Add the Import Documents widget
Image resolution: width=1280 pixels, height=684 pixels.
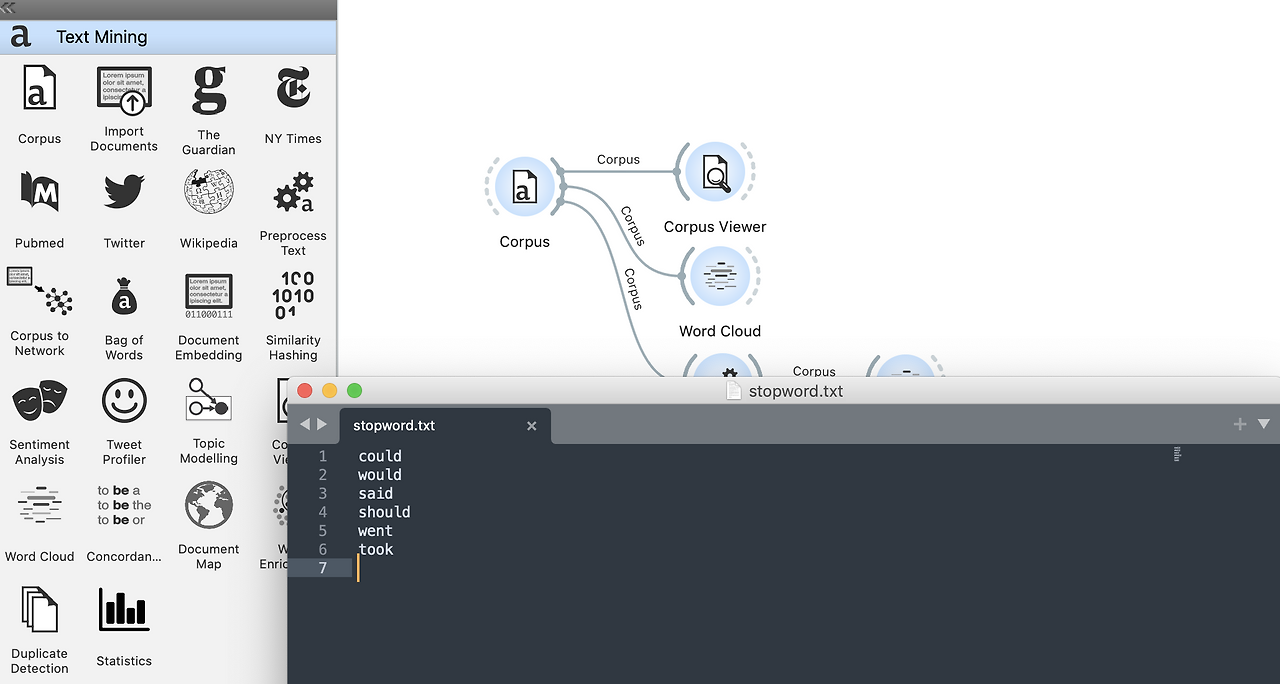tap(124, 108)
